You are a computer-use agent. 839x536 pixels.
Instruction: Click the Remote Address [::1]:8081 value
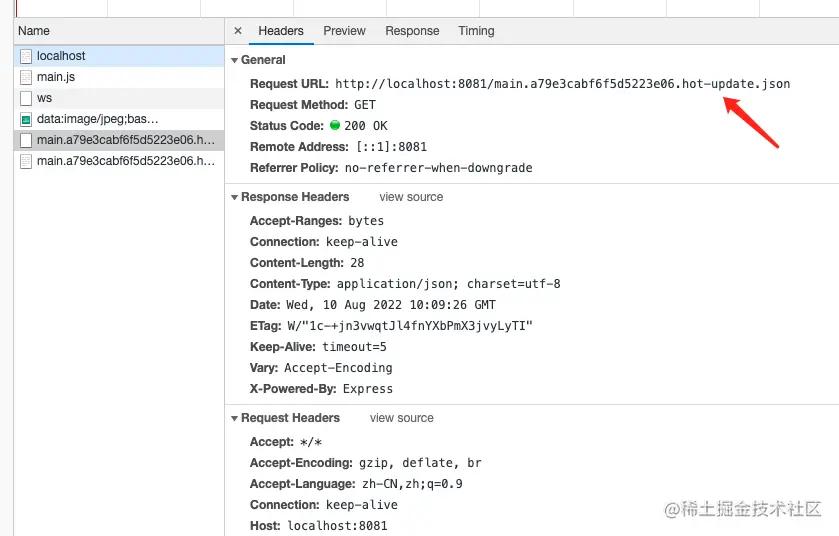coord(392,147)
